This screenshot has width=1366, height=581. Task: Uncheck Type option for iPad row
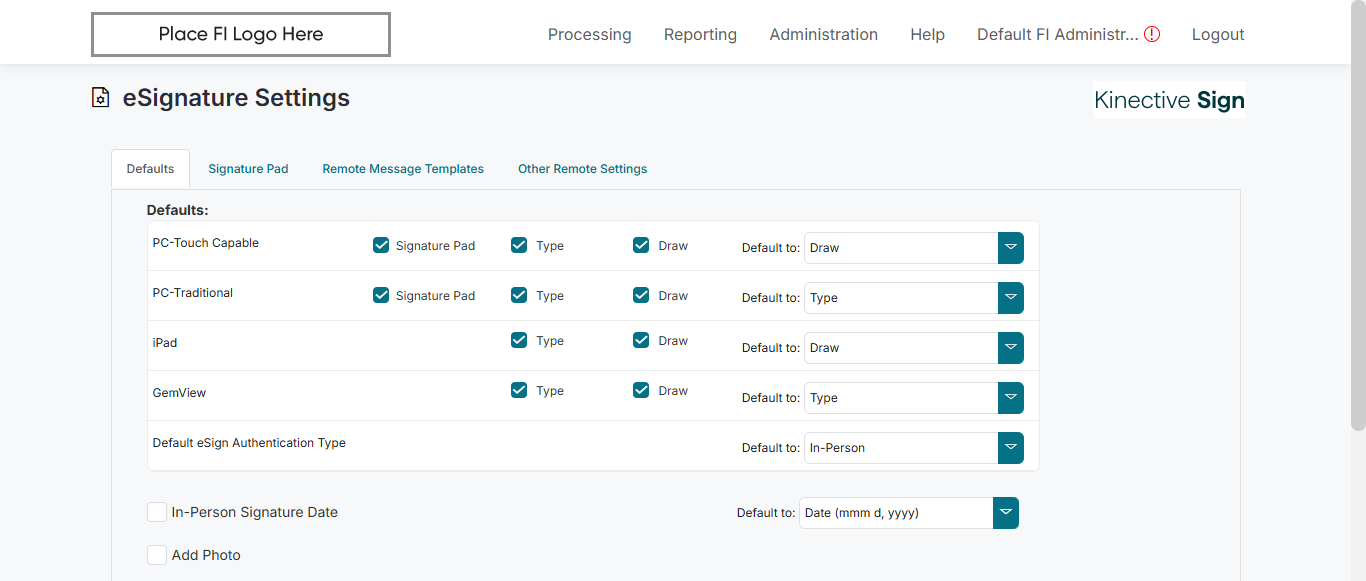519,340
